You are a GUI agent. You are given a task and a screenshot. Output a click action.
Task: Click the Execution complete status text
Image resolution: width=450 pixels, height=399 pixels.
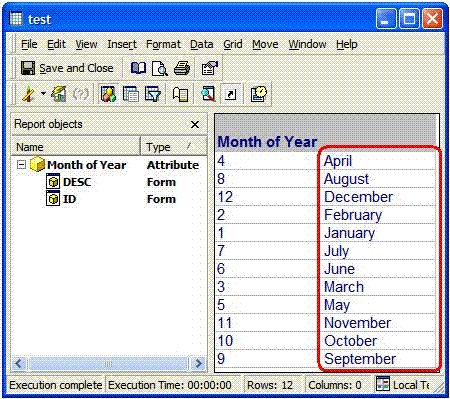coord(56,385)
